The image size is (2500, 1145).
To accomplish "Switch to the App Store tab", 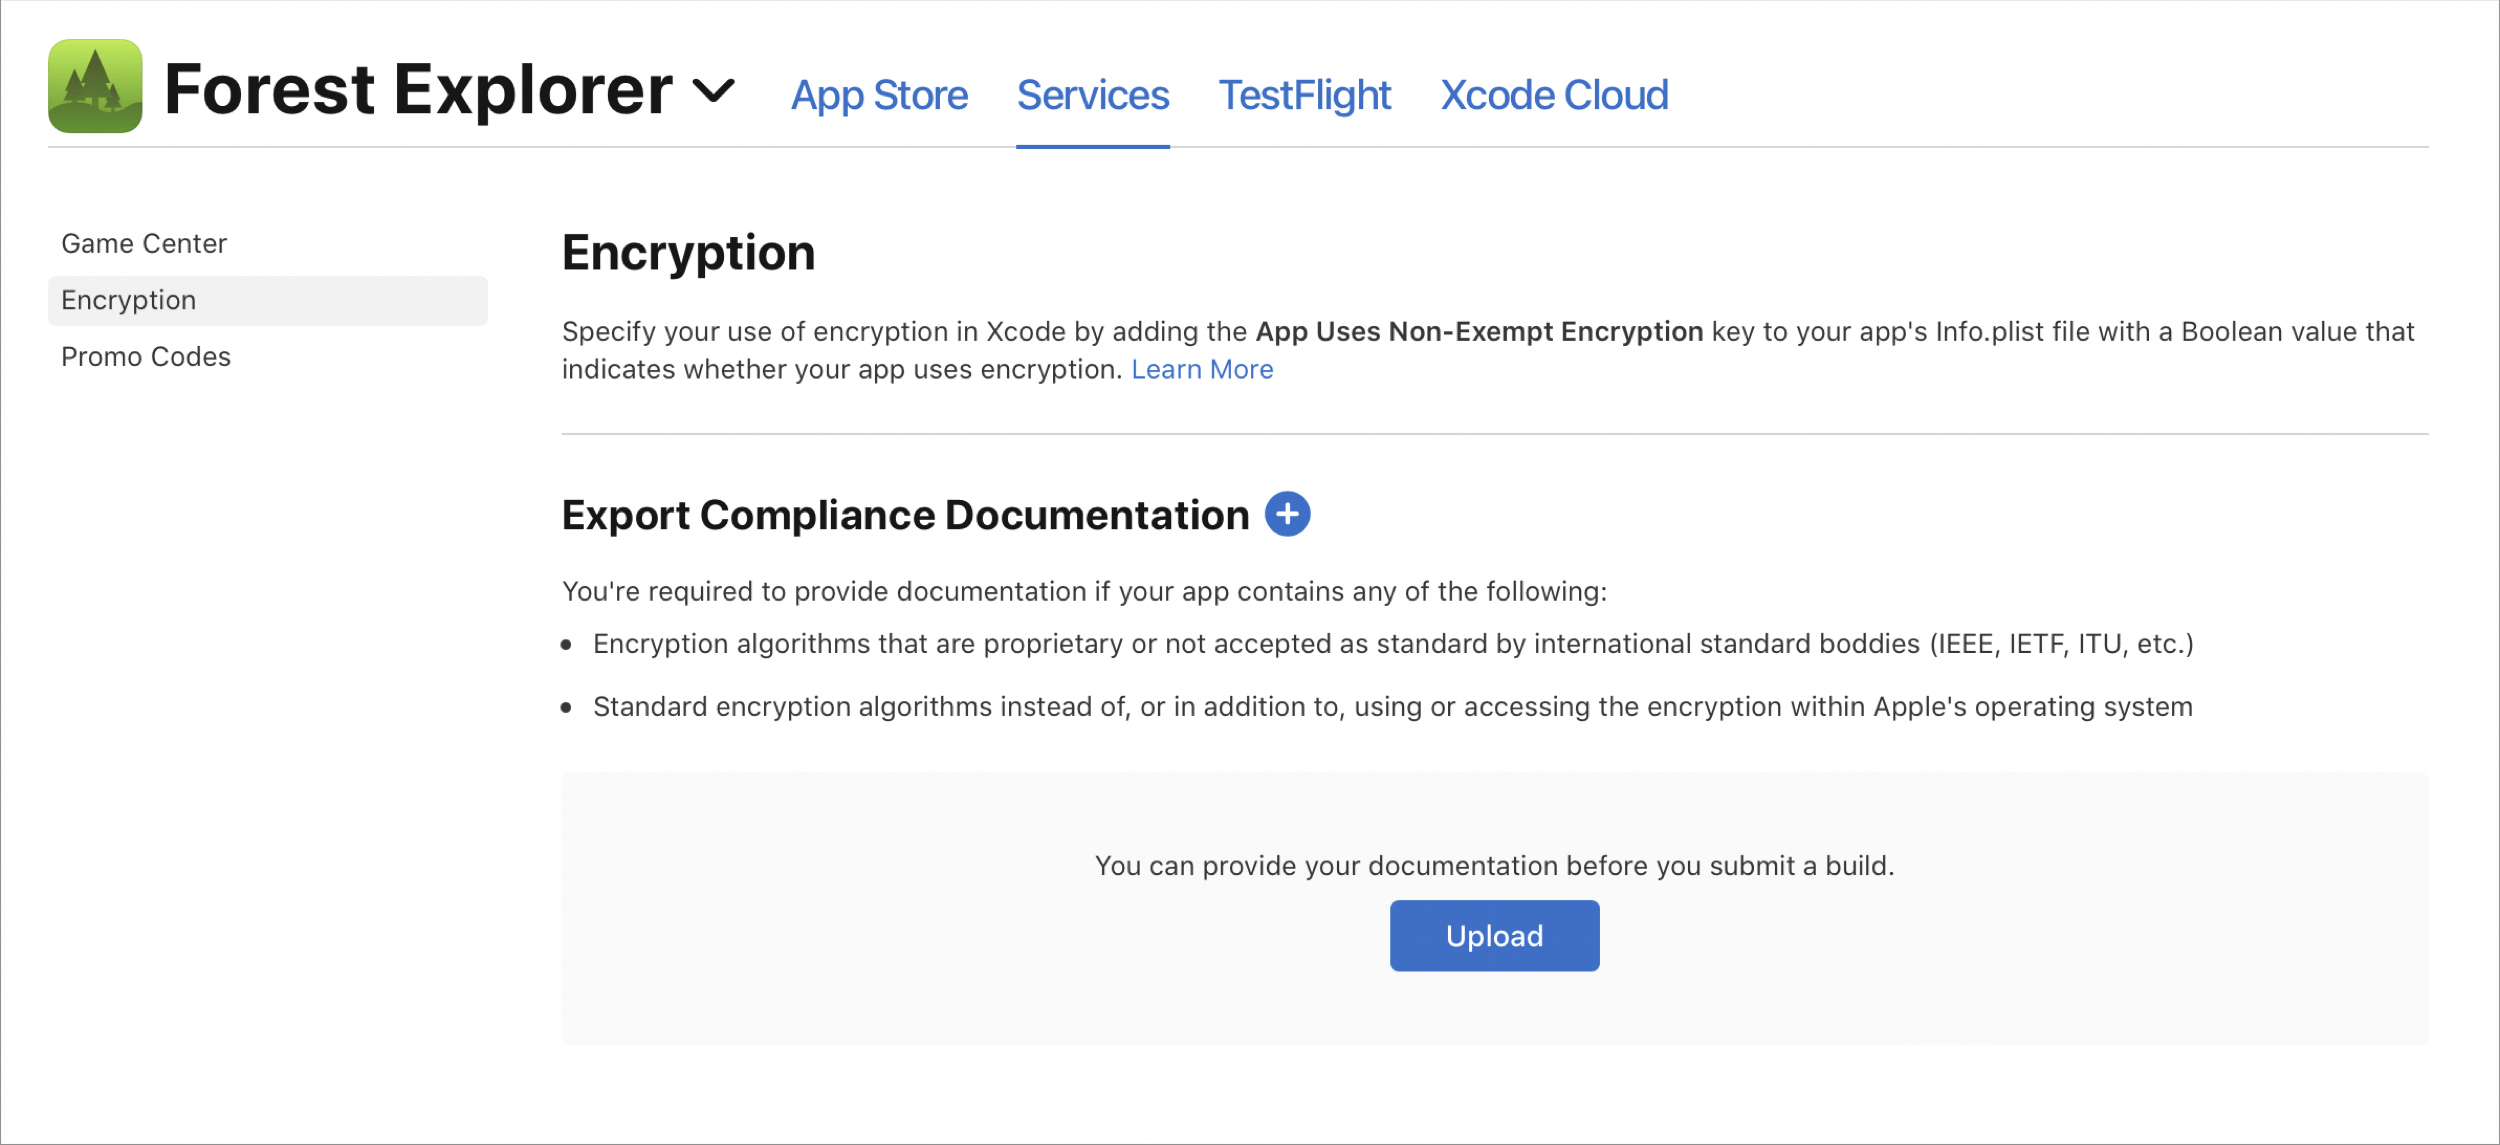I will 879,96.
